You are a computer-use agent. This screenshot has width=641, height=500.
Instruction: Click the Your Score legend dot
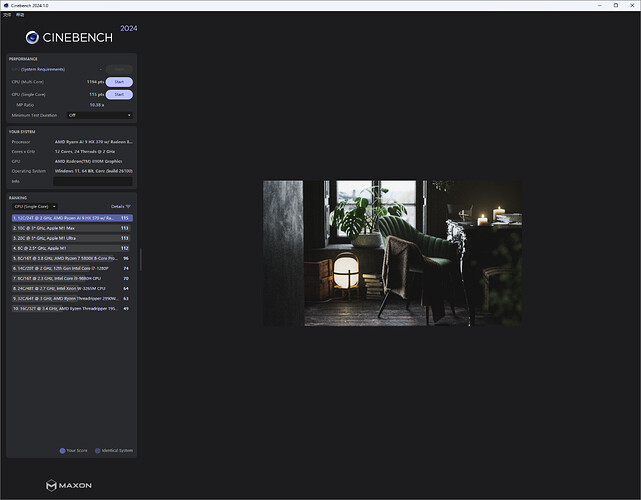tap(62, 451)
